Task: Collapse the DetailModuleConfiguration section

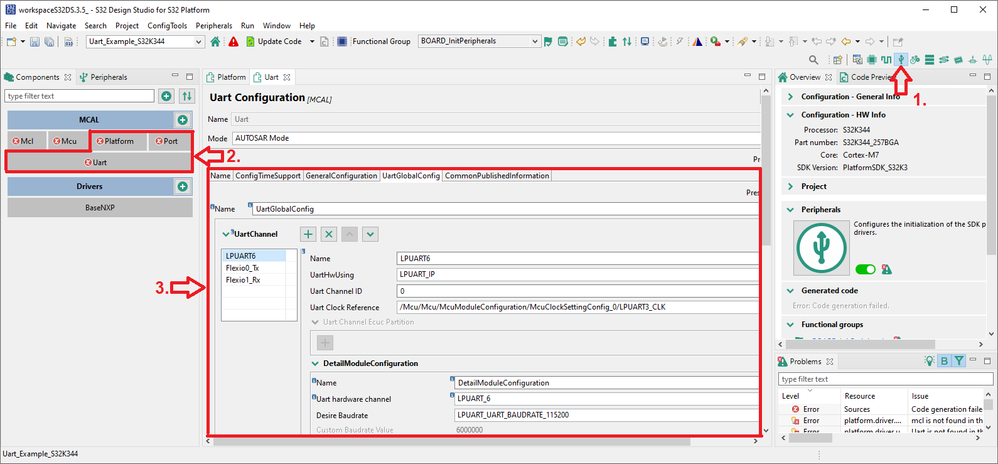Action: click(x=315, y=363)
